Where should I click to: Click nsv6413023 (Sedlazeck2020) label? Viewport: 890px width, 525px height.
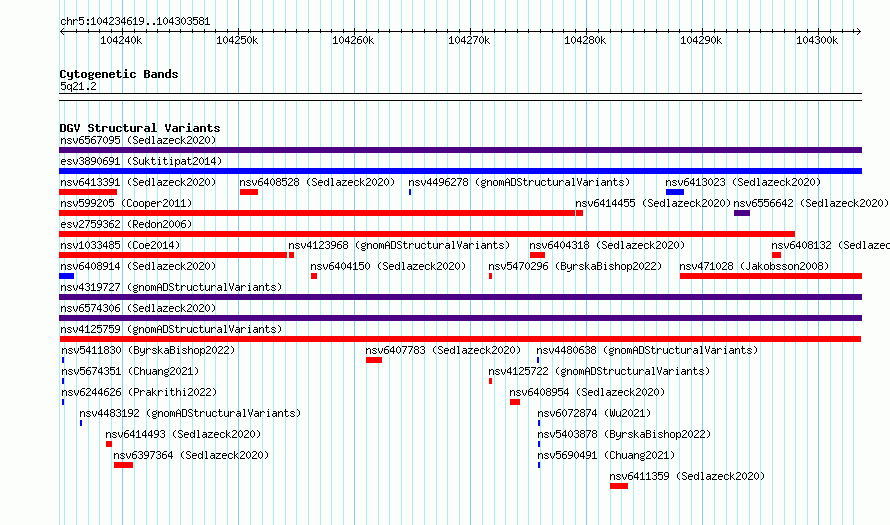pyautogui.click(x=743, y=182)
